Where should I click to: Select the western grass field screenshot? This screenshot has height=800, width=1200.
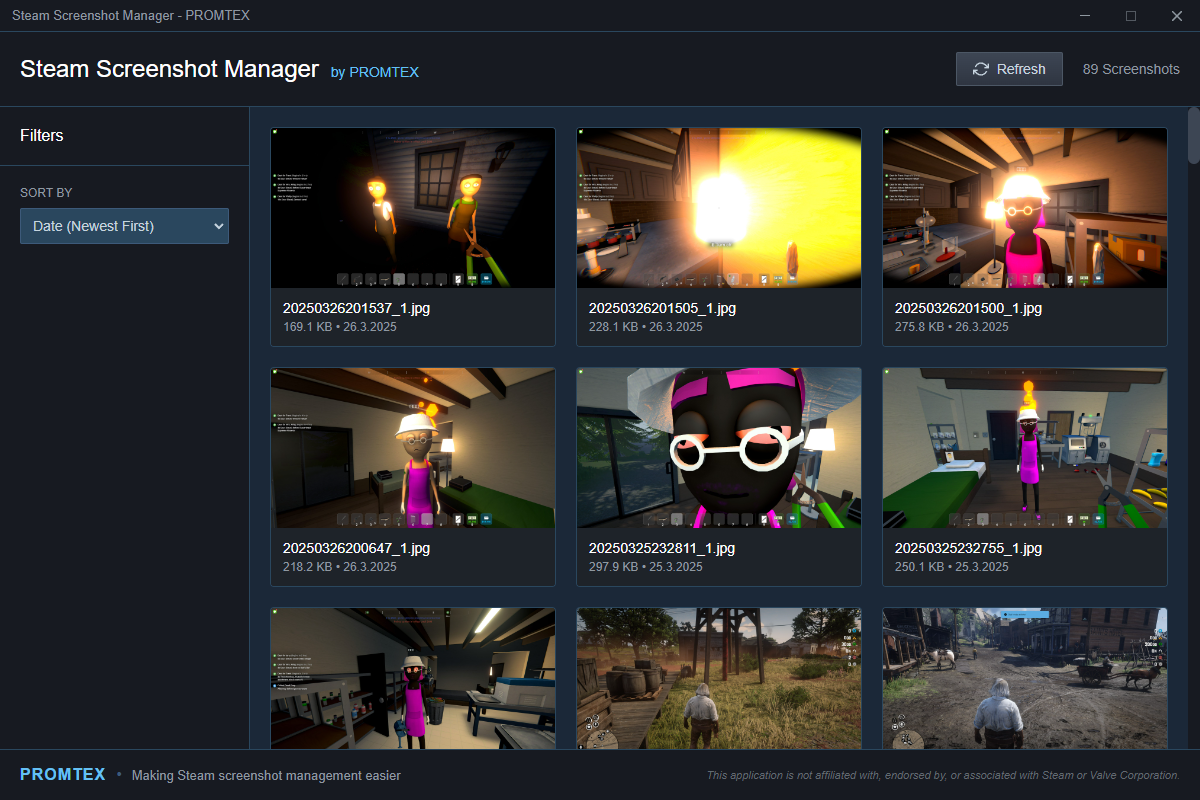[x=719, y=678]
